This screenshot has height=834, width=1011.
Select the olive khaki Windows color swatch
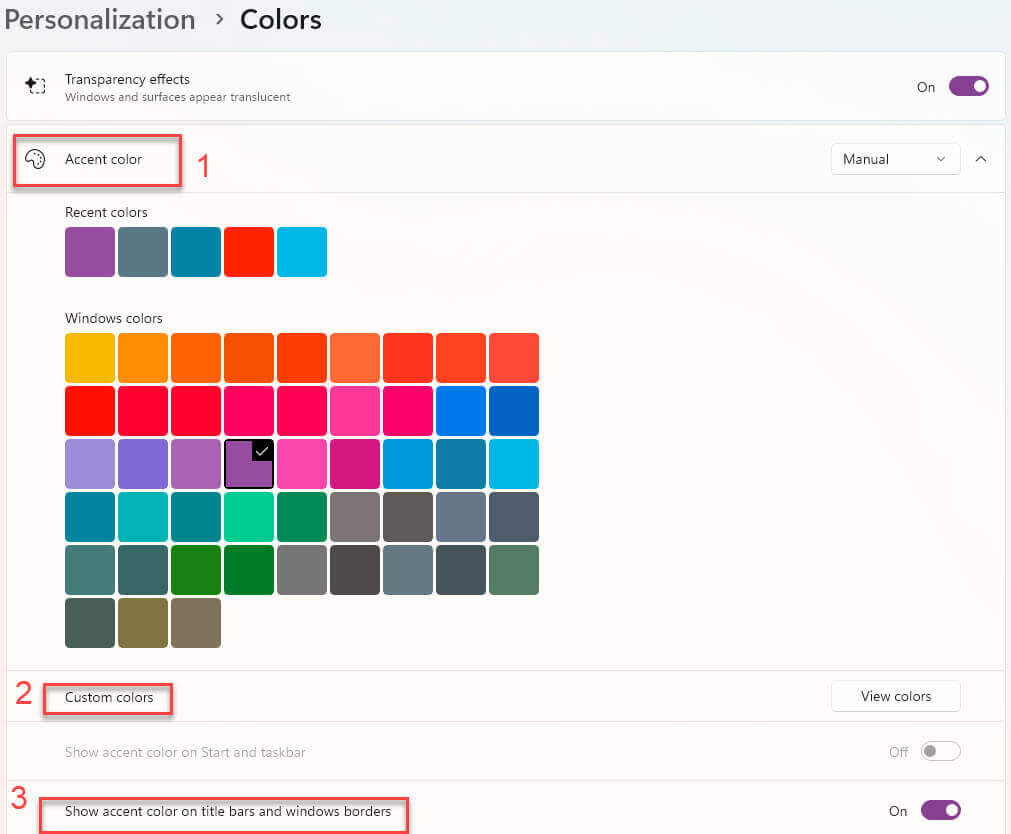coord(142,623)
